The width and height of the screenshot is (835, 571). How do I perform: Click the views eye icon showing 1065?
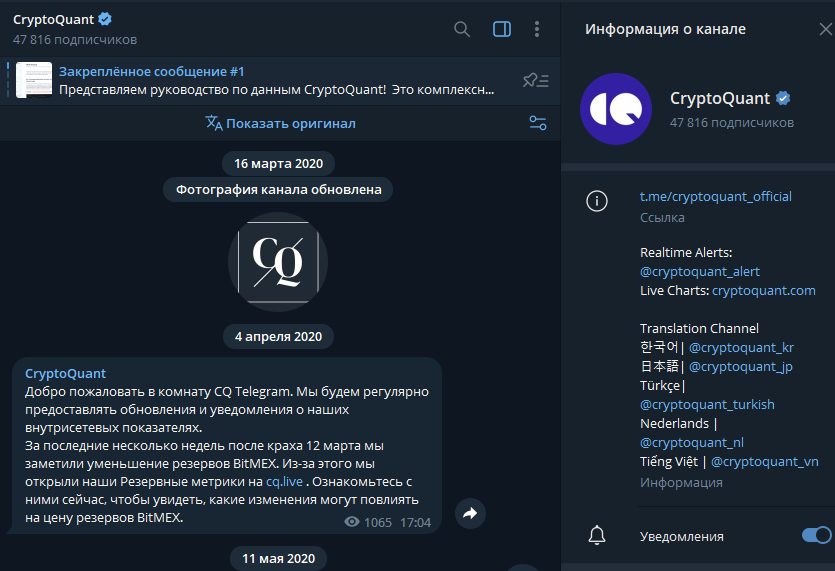(x=351, y=522)
